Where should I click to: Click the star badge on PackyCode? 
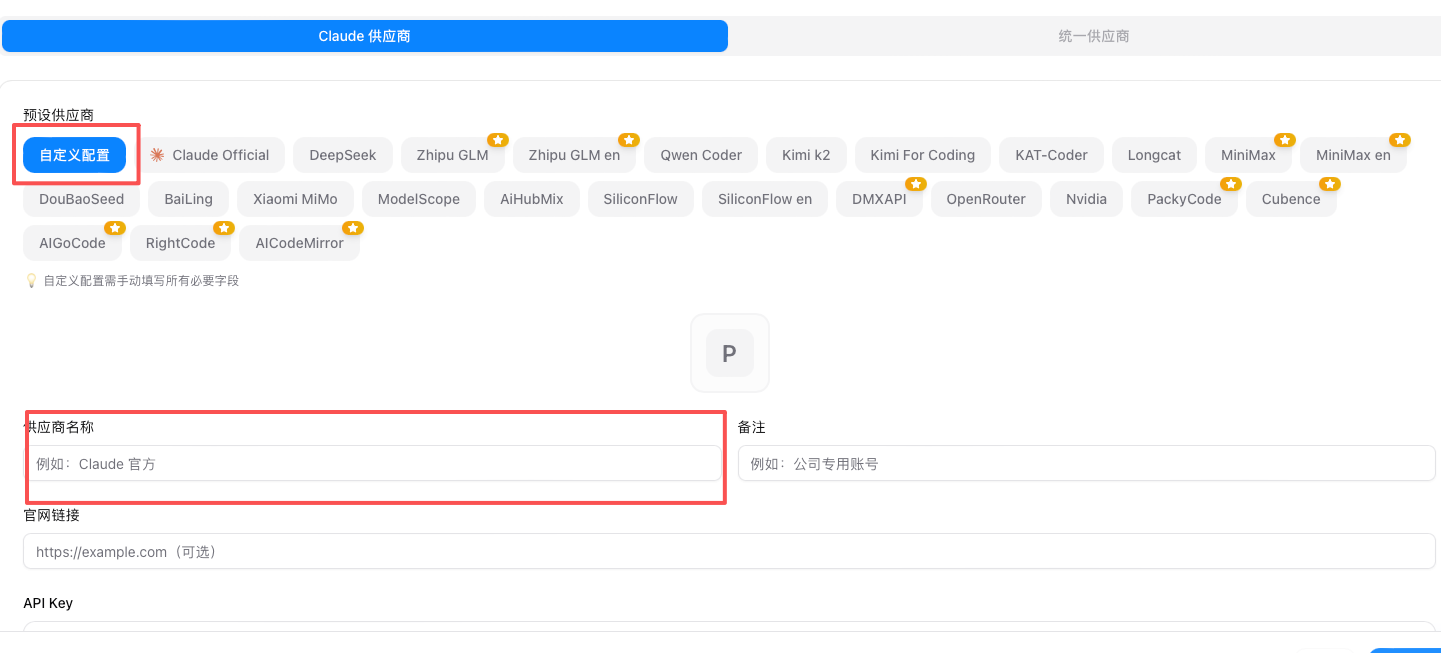click(x=1231, y=184)
